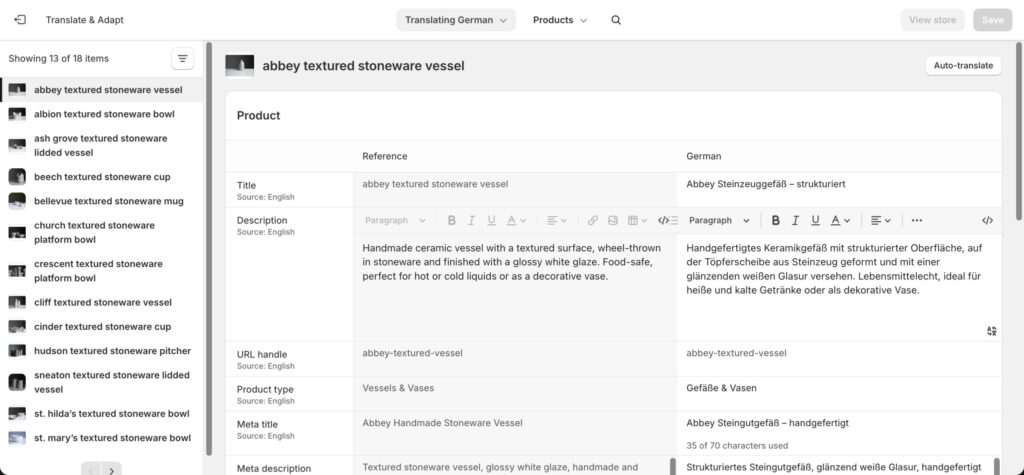This screenshot has height=475, width=1024.
Task: Open table dropdown in Reference toolbar
Action: 637,221
